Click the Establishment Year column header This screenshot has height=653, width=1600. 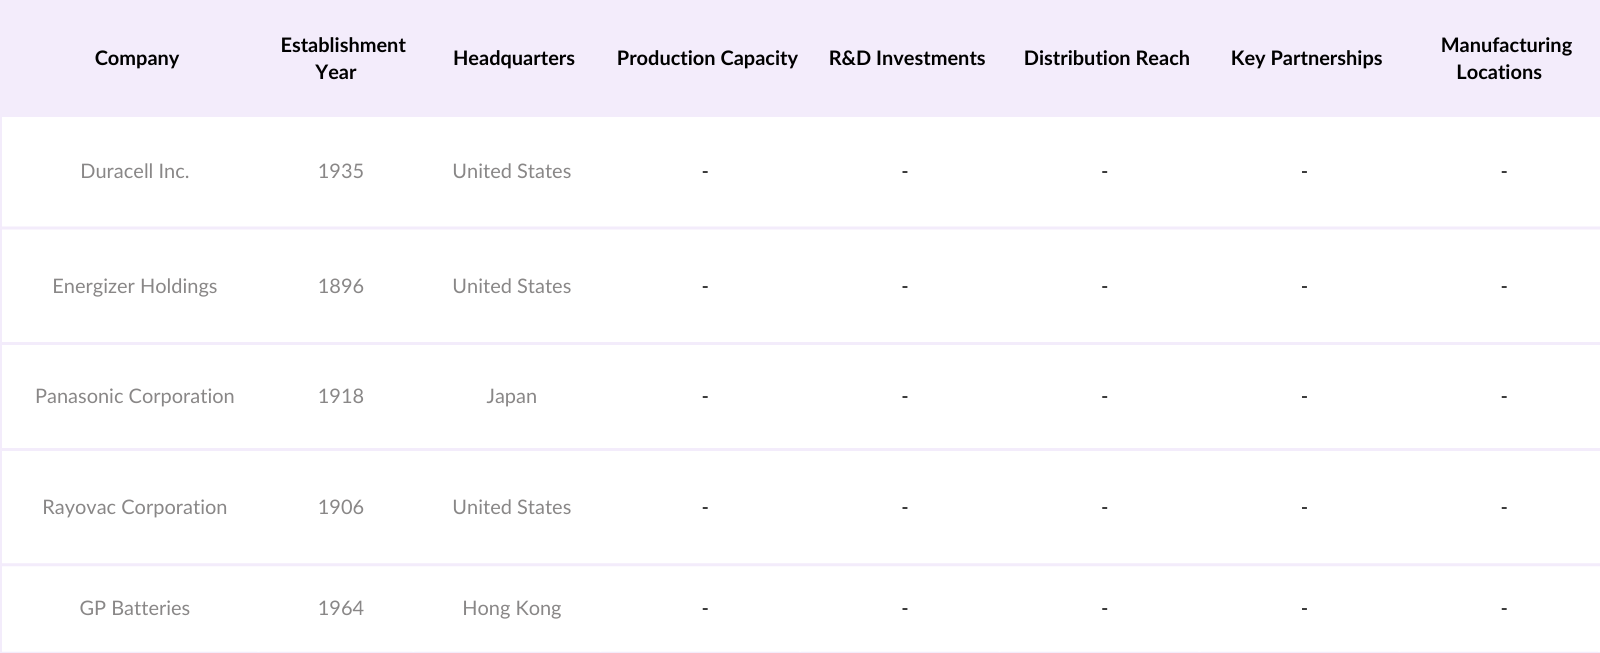pyautogui.click(x=342, y=58)
